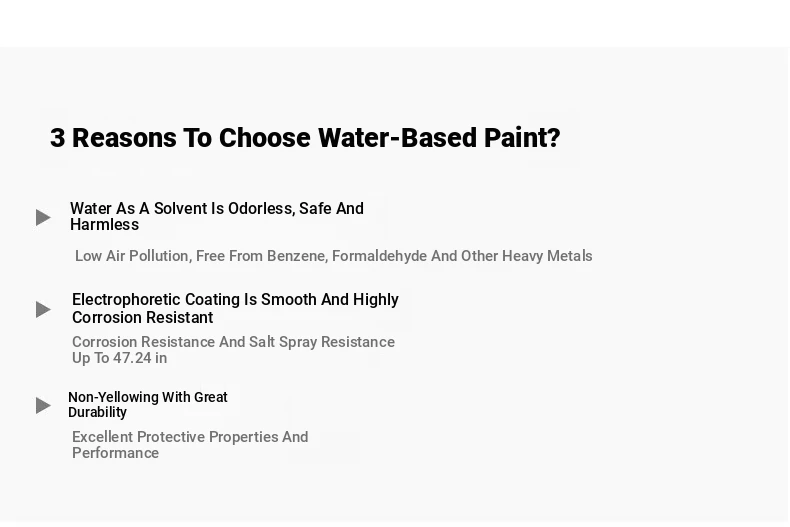Click the word Electrophoretic
790x527 pixels.
(126, 300)
